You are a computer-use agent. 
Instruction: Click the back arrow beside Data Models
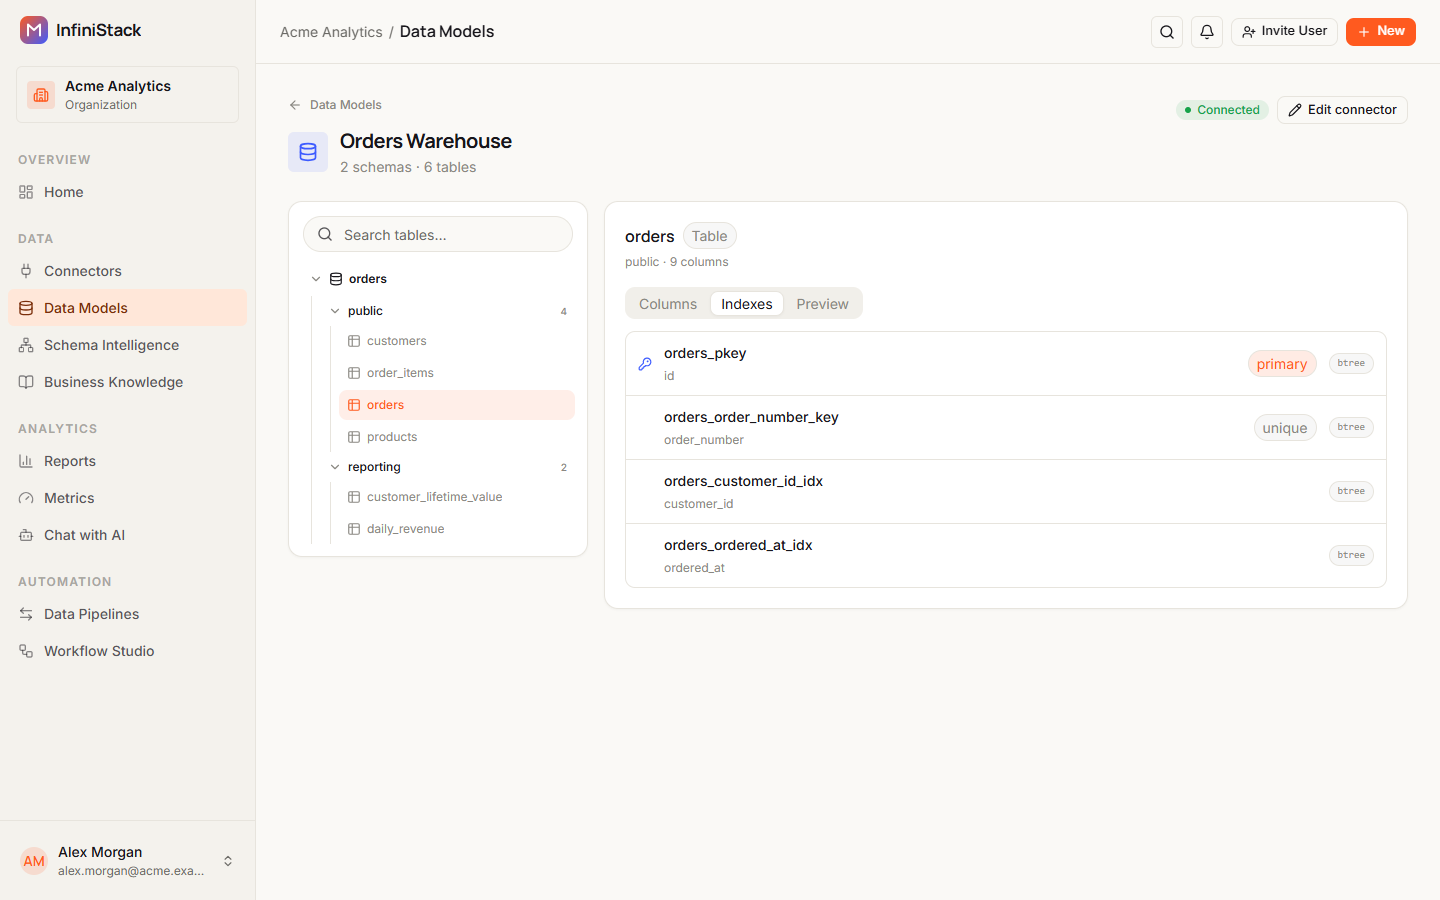tap(295, 105)
